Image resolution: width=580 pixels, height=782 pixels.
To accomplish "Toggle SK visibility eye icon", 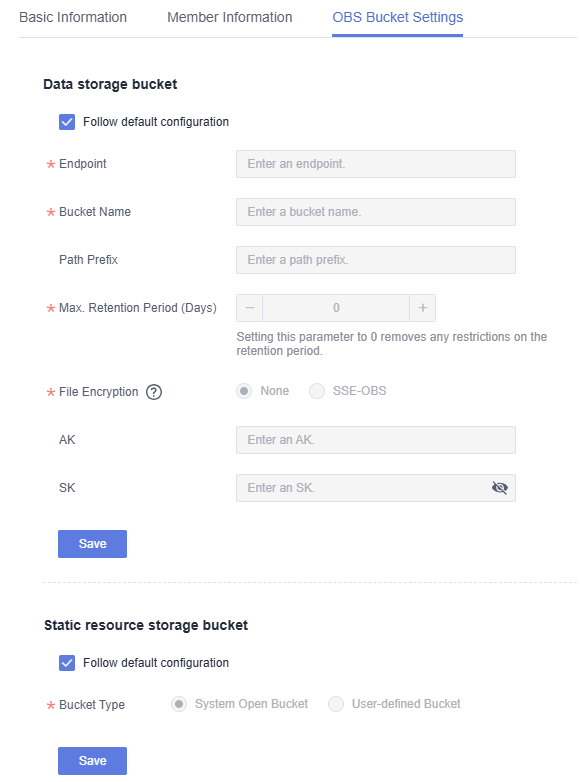I will pyautogui.click(x=499, y=488).
